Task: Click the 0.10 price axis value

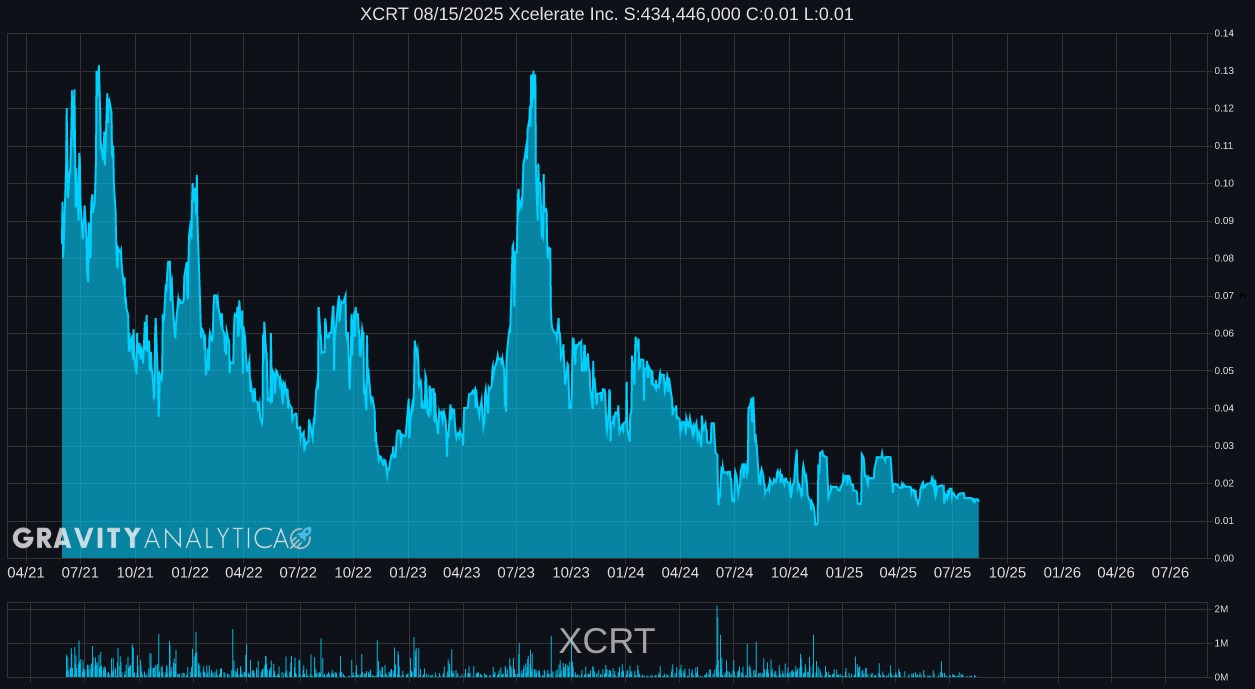Action: click(1223, 184)
